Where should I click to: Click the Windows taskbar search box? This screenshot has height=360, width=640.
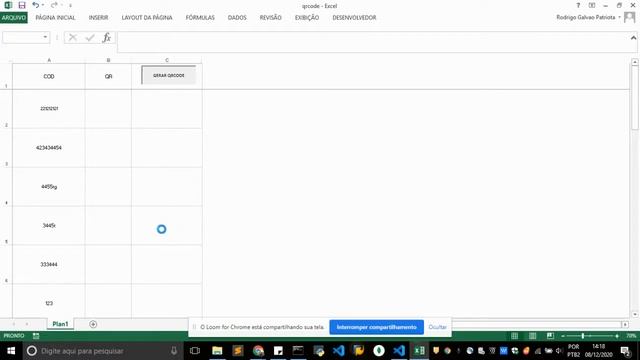coord(103,351)
